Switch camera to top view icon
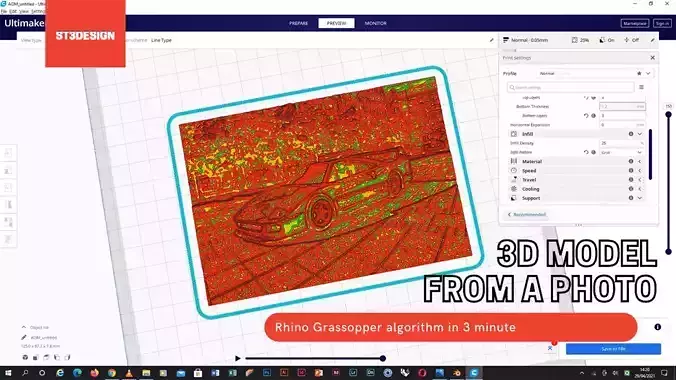This screenshot has height=380, width=676. pyautogui.click(x=46, y=357)
